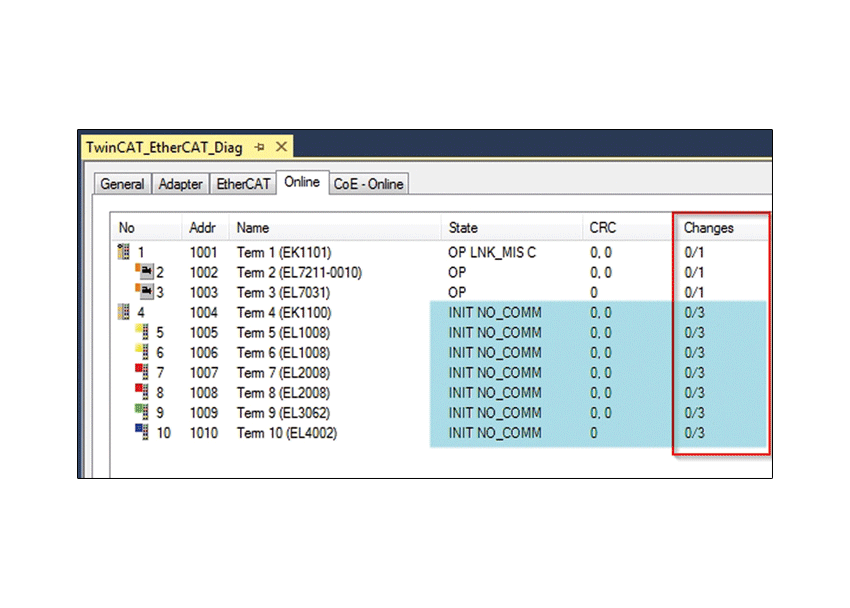Click INIT NO_COMM state of Term 4

pyautogui.click(x=495, y=313)
